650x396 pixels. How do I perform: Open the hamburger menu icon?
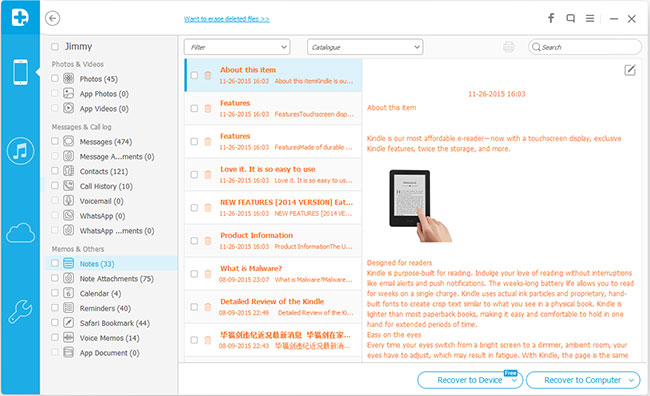click(590, 18)
